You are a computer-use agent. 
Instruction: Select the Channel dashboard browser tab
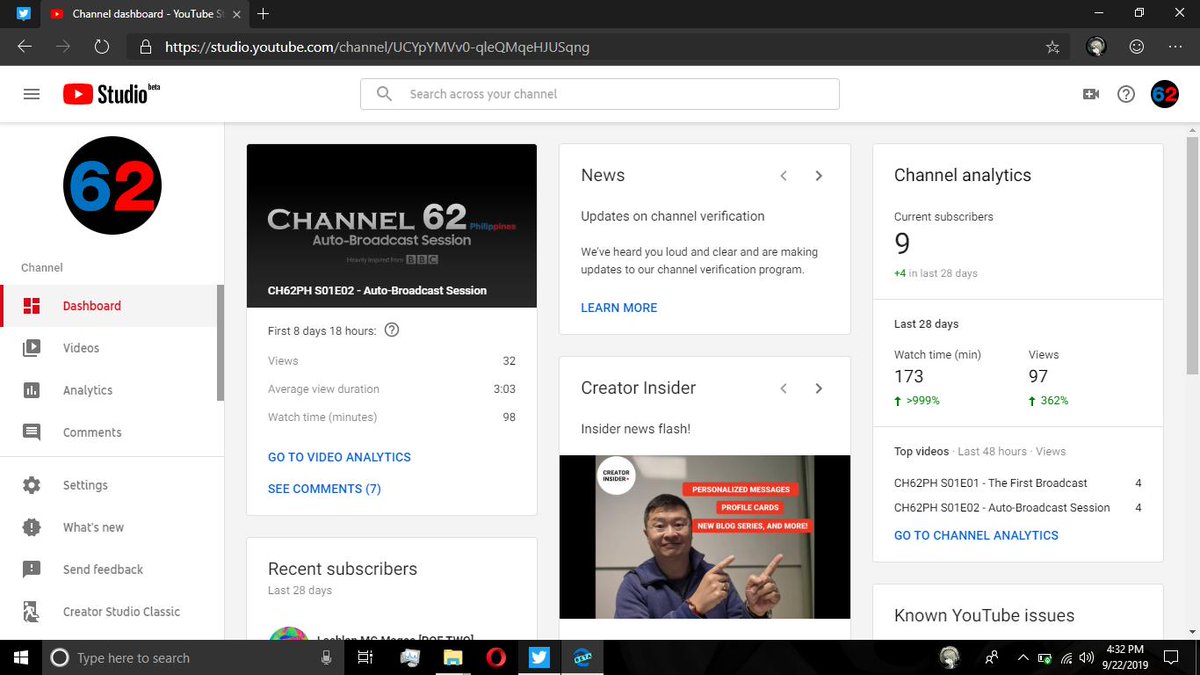[143, 14]
